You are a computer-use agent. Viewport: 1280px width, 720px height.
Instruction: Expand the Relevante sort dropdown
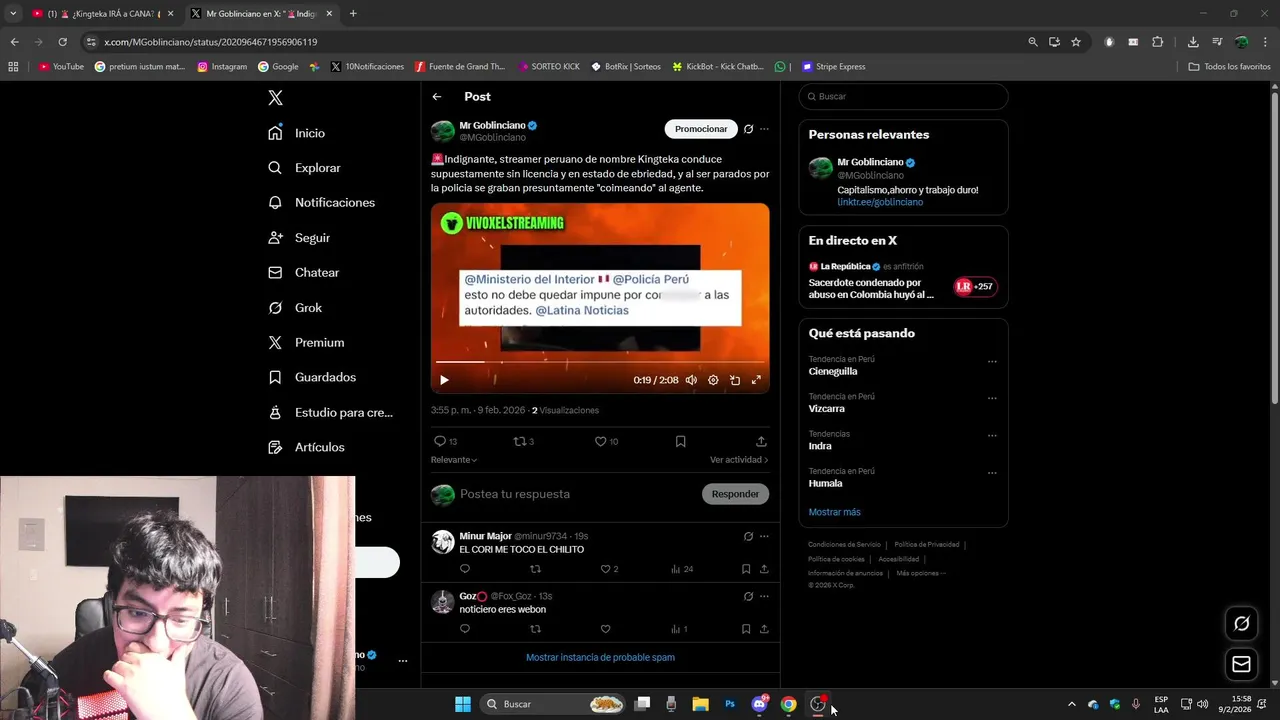[454, 460]
